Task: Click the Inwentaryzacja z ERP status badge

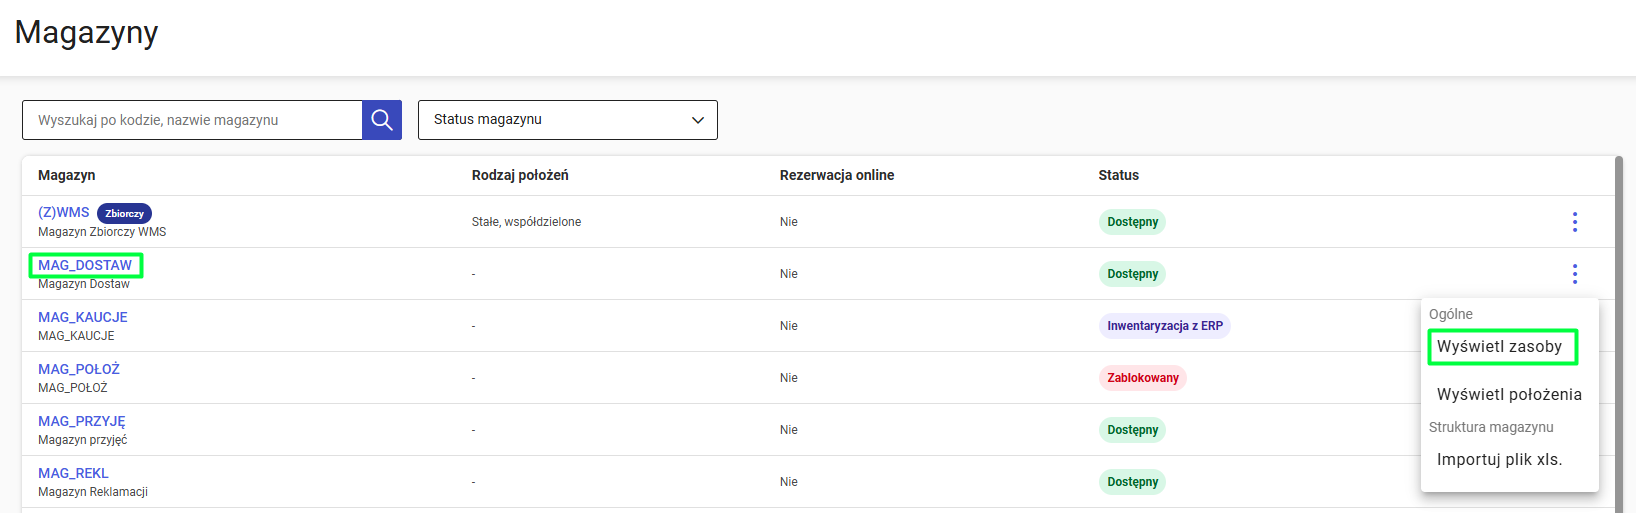Action: click(x=1164, y=326)
